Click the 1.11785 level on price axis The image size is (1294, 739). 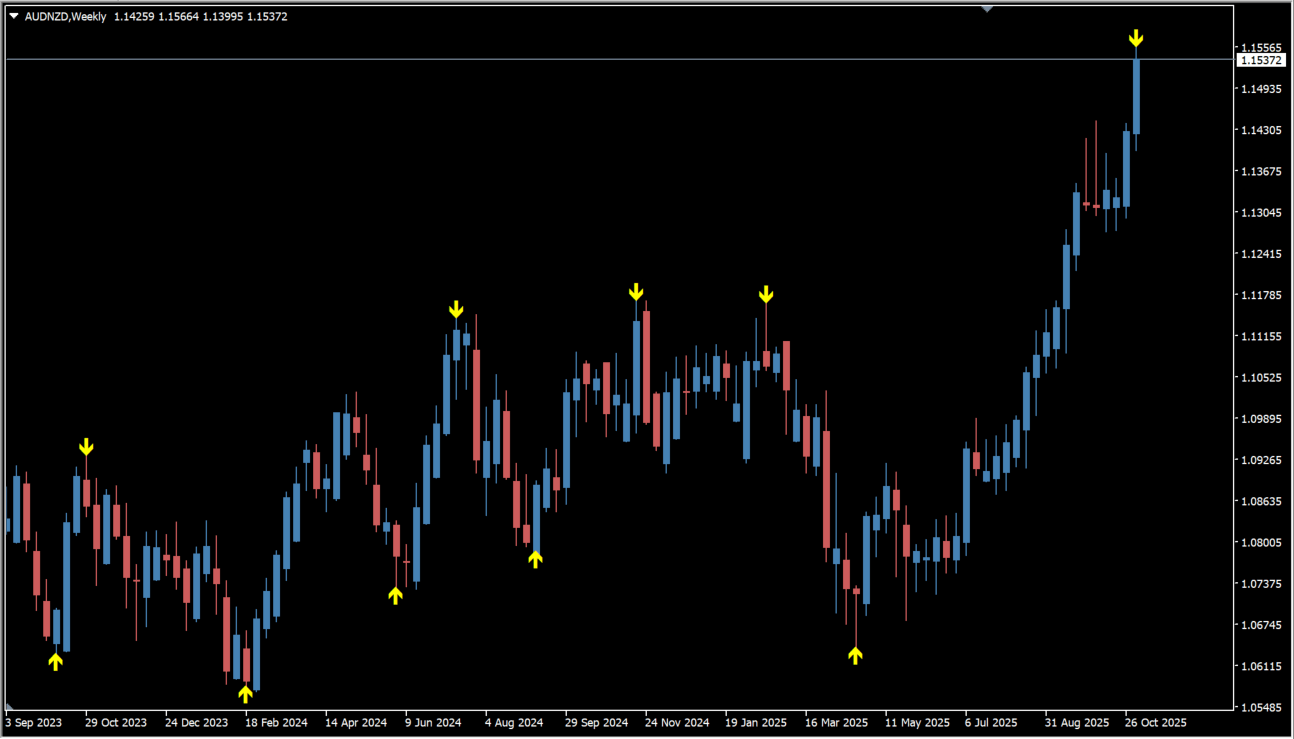tap(1259, 295)
